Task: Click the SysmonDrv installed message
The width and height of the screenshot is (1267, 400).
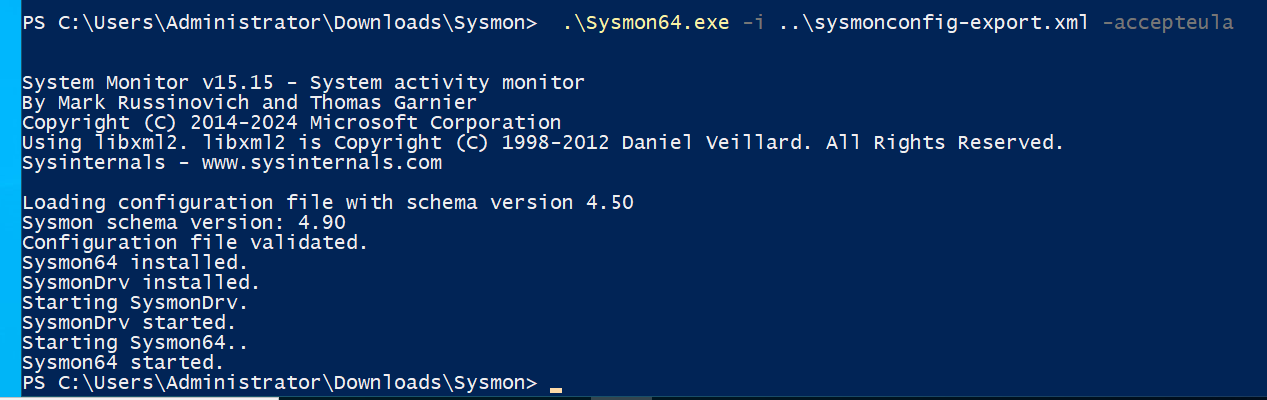Action: 140,282
